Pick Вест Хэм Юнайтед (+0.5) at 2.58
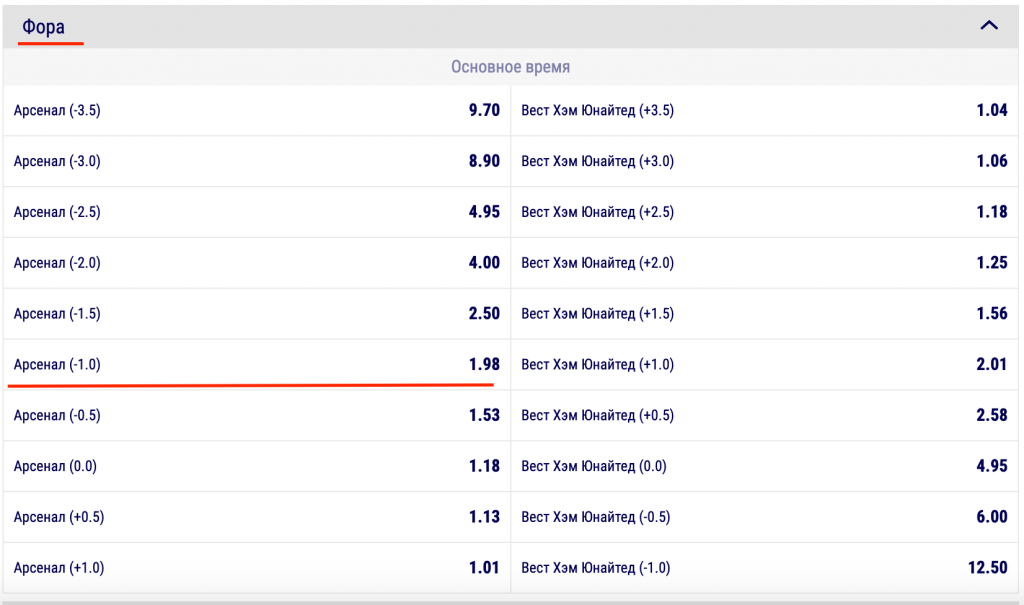 [764, 416]
